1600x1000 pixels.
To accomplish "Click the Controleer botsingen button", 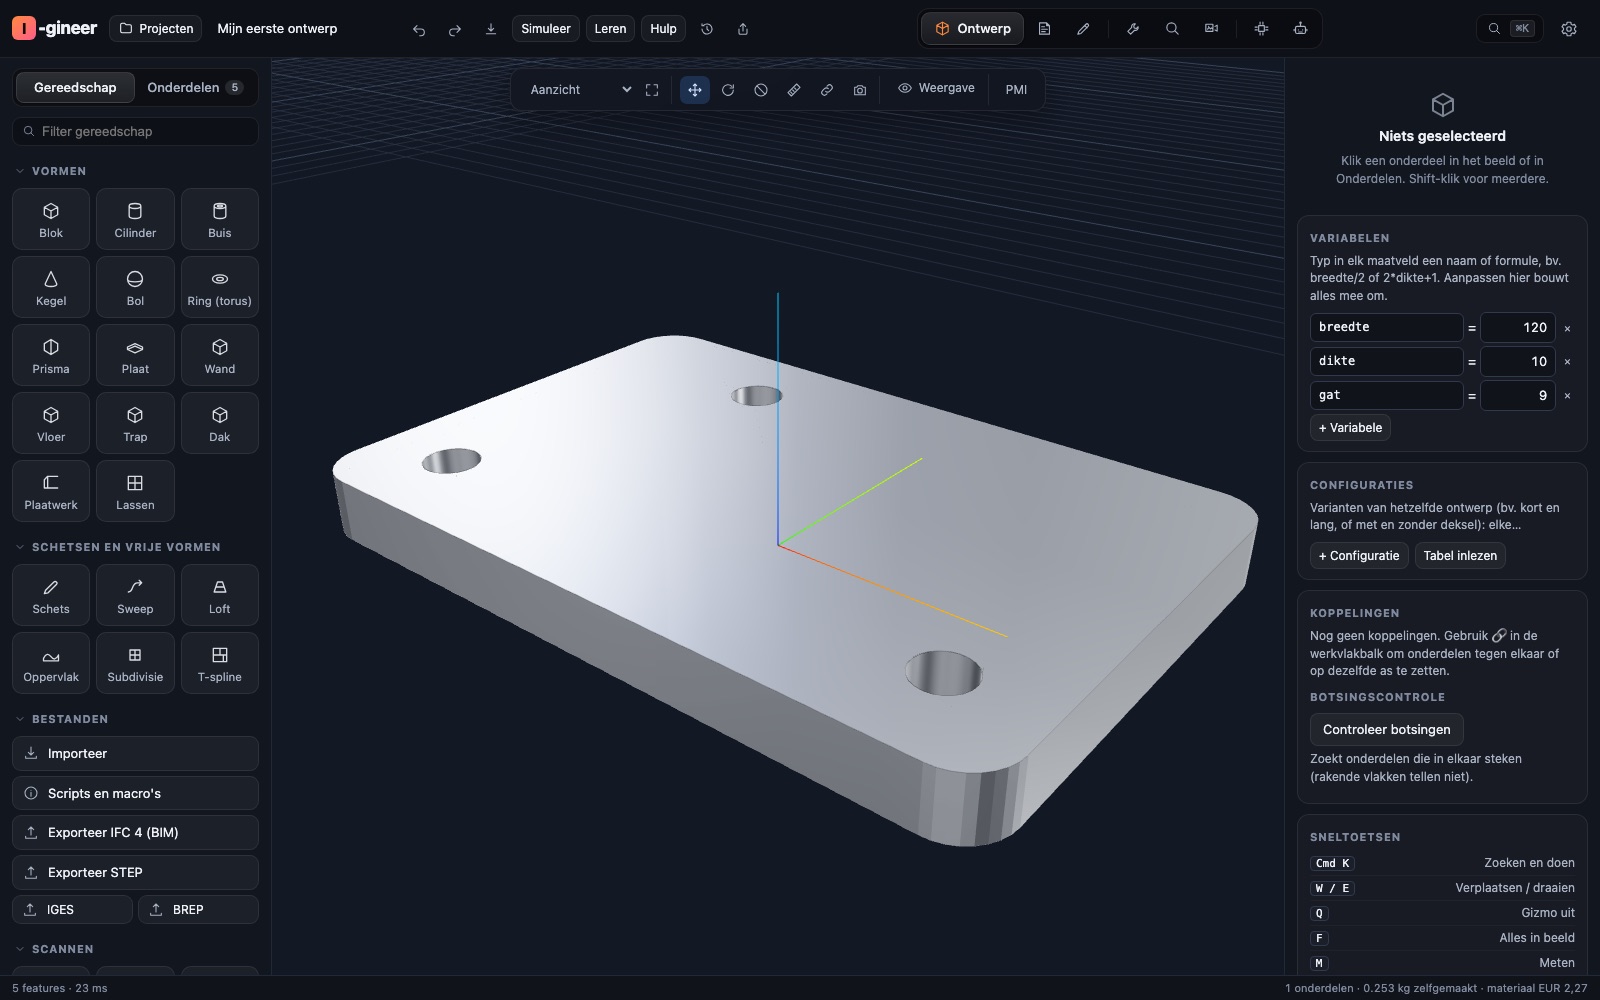I will (1386, 729).
